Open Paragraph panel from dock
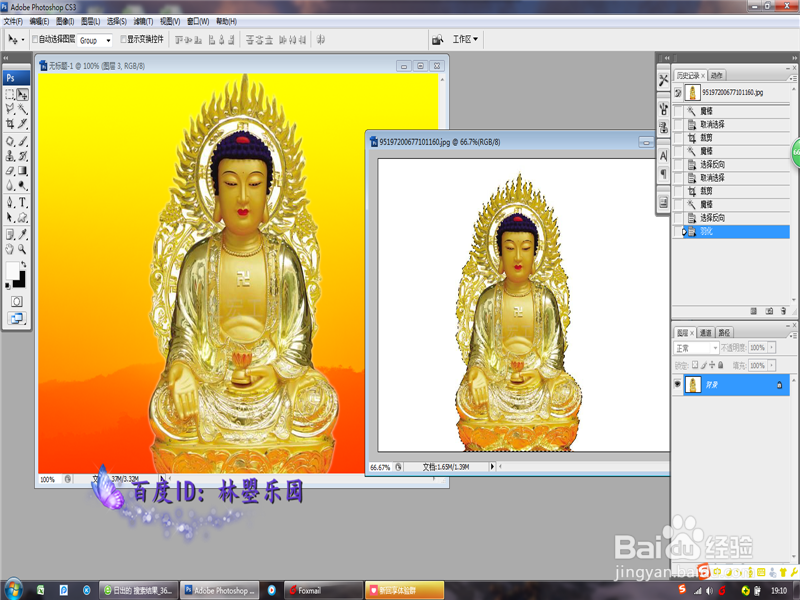 [x=663, y=174]
